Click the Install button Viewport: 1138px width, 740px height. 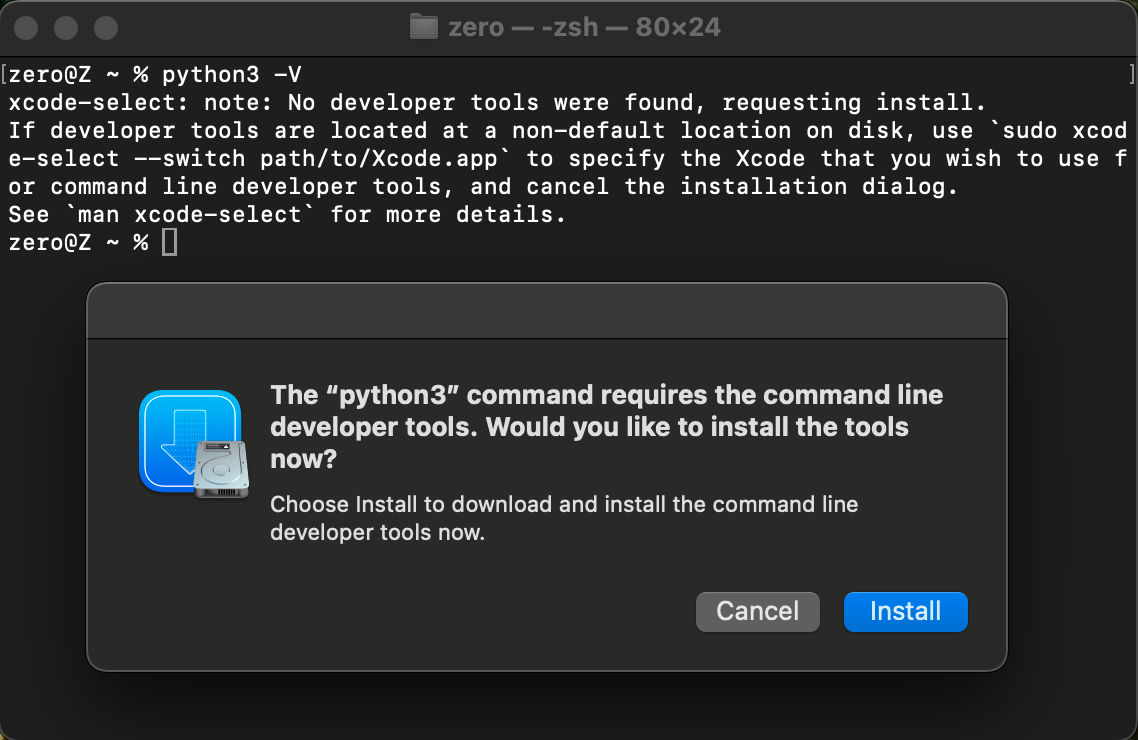tap(905, 612)
